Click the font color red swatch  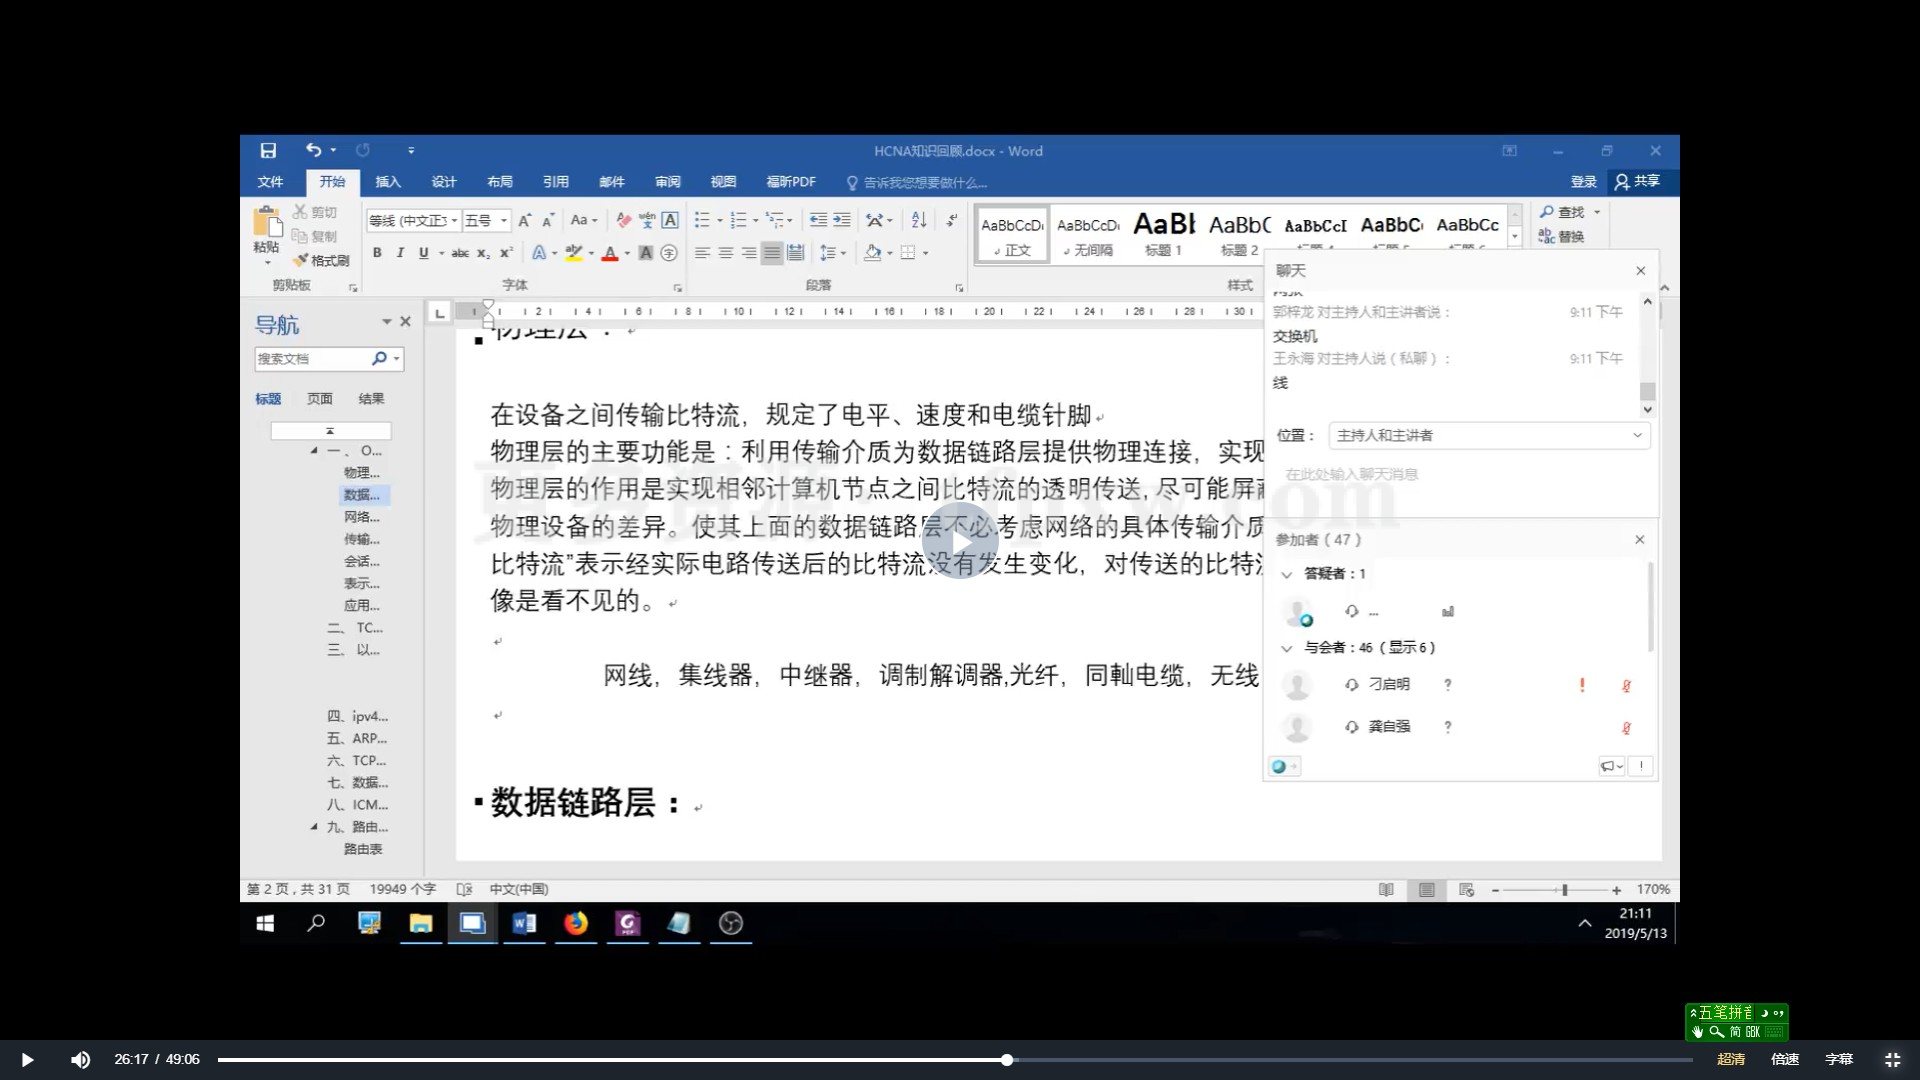pyautogui.click(x=608, y=252)
